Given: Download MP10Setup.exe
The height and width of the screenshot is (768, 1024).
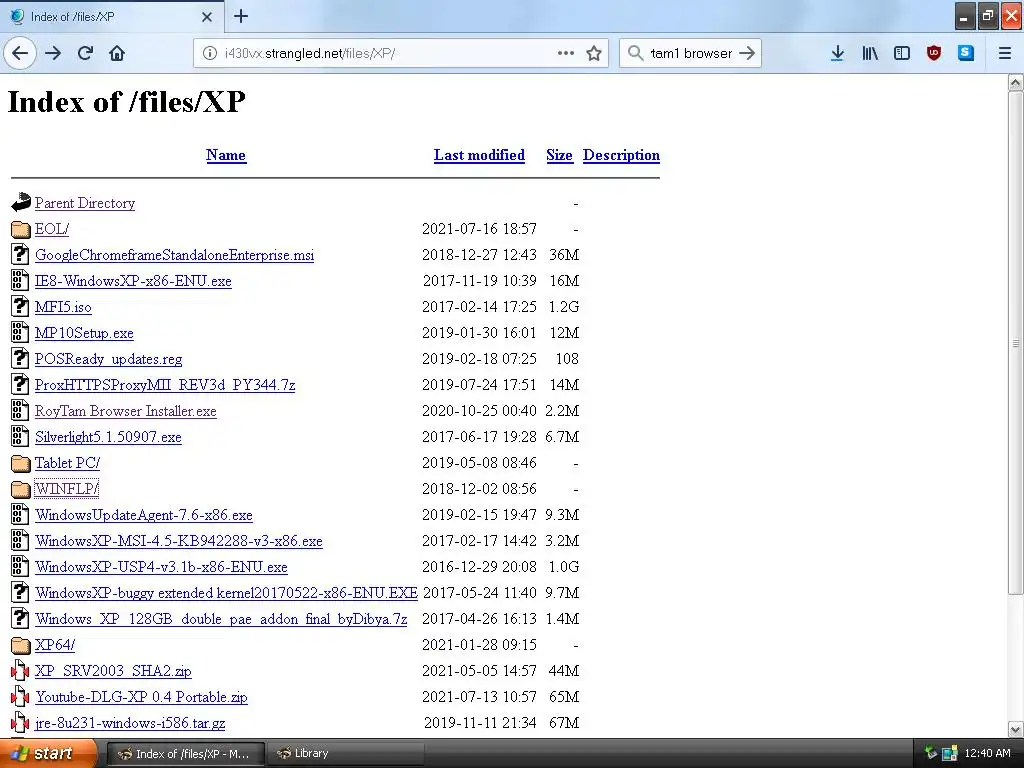Looking at the screenshot, I should point(84,333).
